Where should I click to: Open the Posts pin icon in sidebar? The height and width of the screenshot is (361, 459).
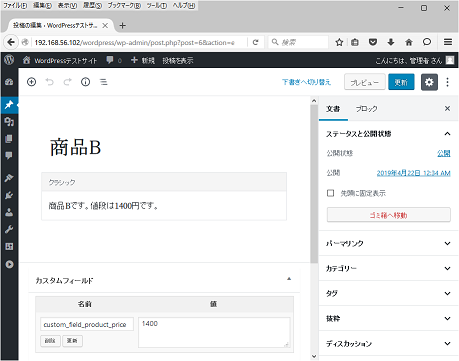point(9,105)
